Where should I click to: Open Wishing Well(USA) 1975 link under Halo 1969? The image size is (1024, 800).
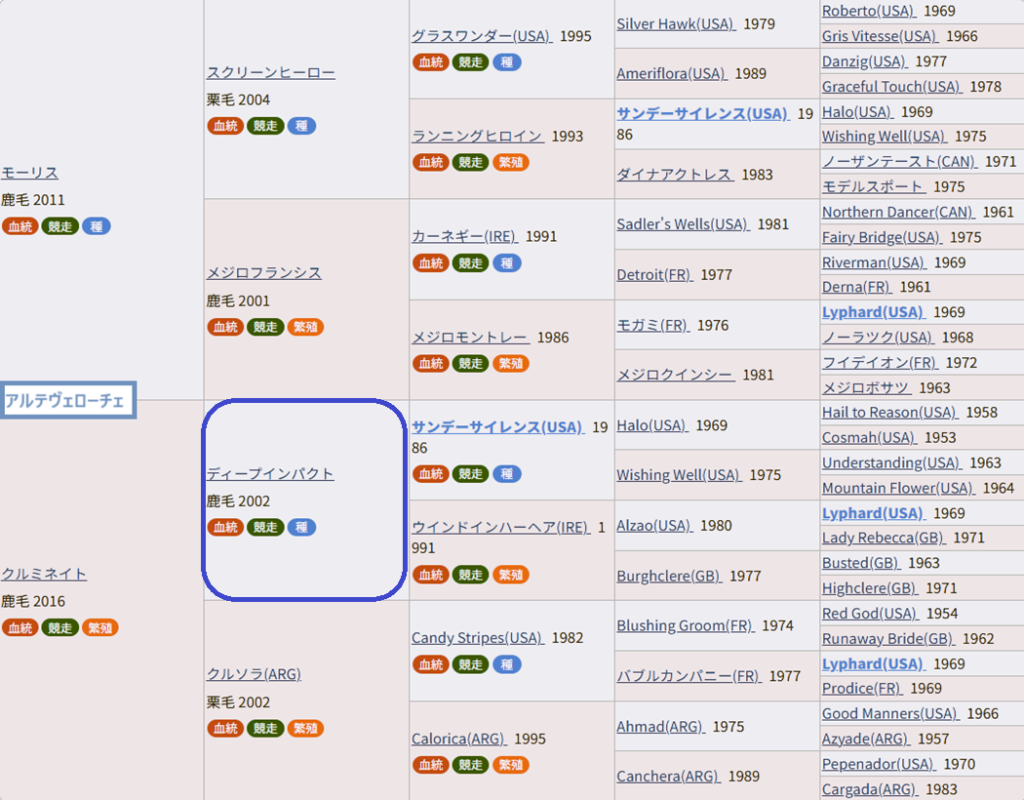679,475
